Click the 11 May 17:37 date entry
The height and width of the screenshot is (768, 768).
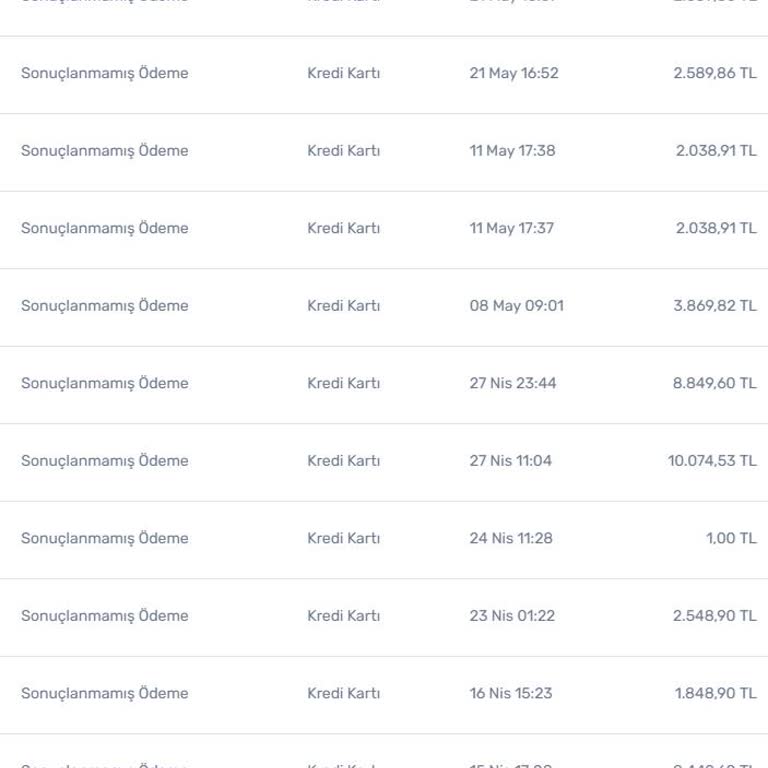(511, 228)
